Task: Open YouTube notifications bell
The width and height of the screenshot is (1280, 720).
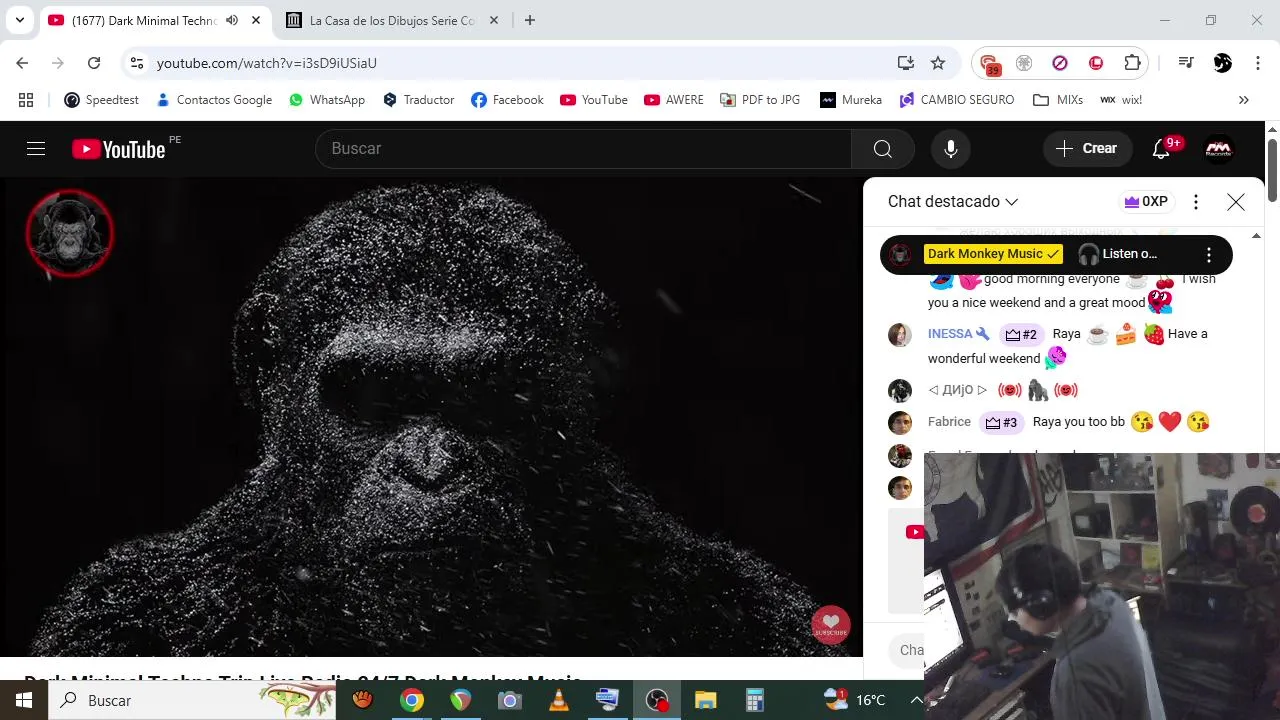Action: point(1161,149)
